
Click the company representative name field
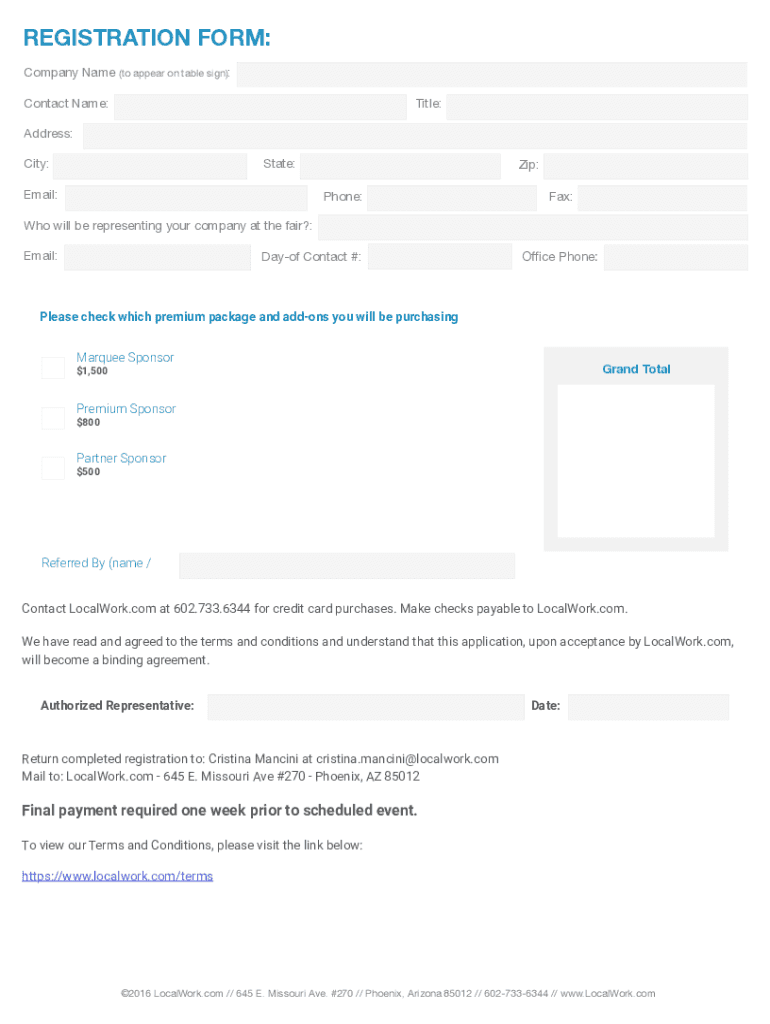point(532,227)
